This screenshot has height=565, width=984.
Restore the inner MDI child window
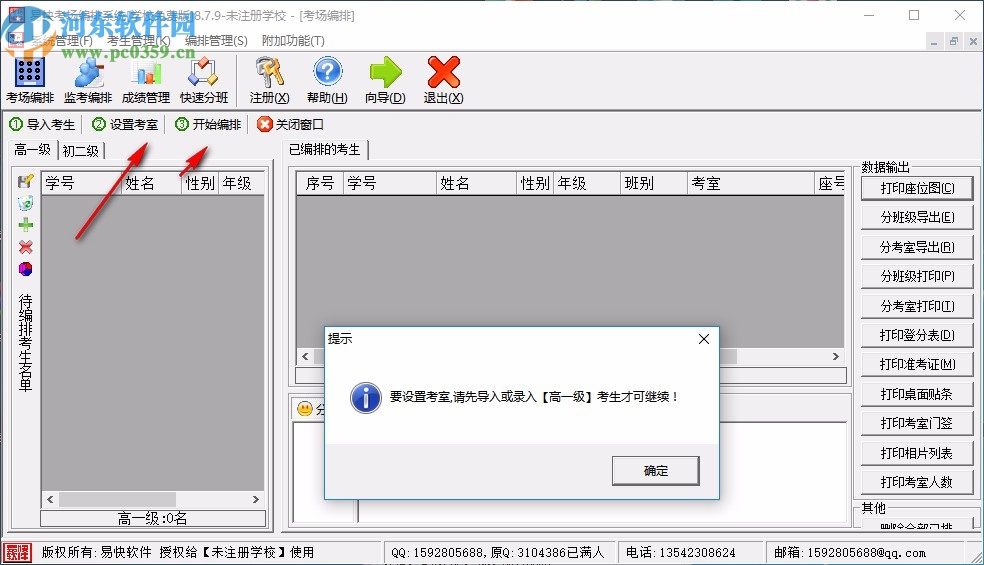pyautogui.click(x=953, y=41)
